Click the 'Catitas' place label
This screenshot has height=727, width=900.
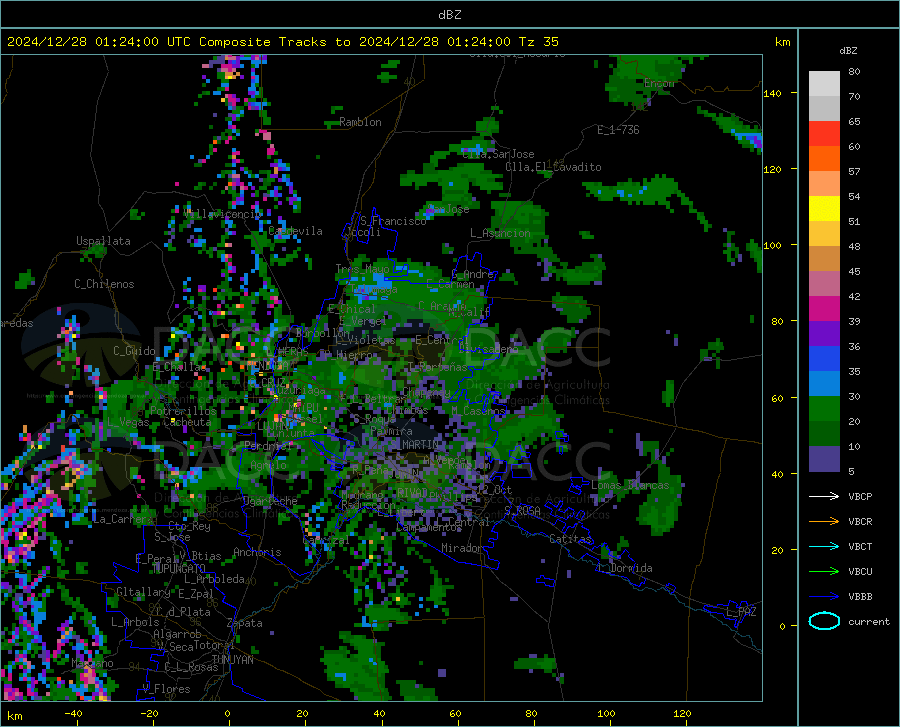pos(570,539)
